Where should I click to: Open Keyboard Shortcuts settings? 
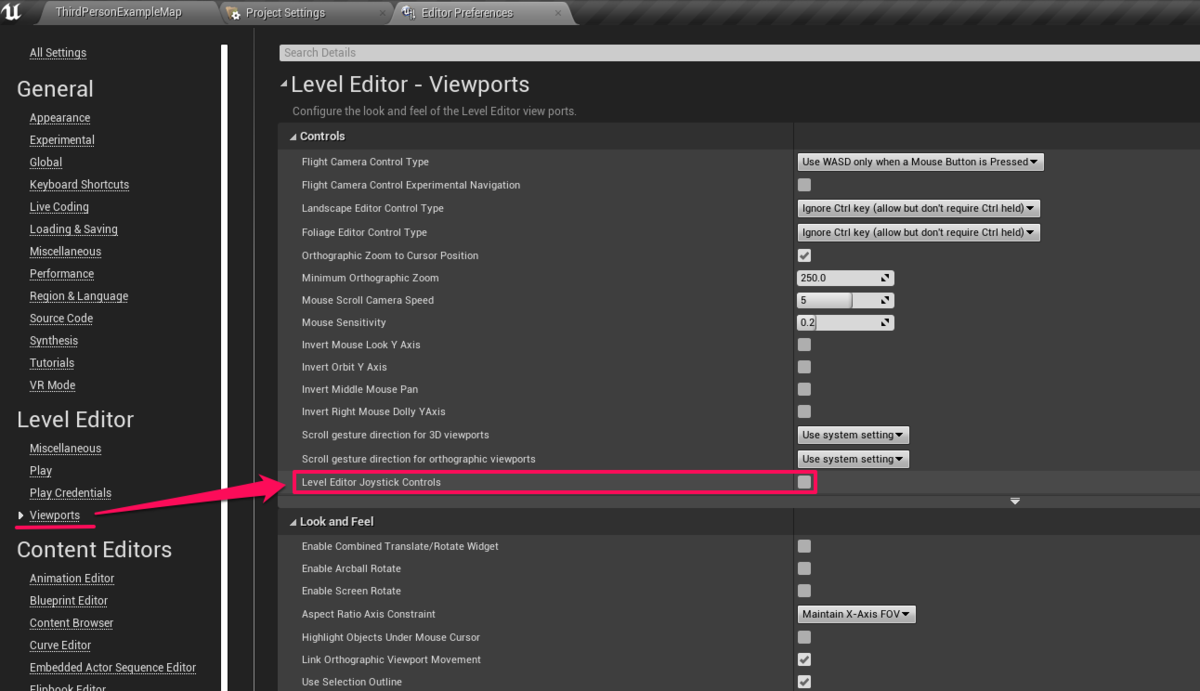pyautogui.click(x=79, y=185)
